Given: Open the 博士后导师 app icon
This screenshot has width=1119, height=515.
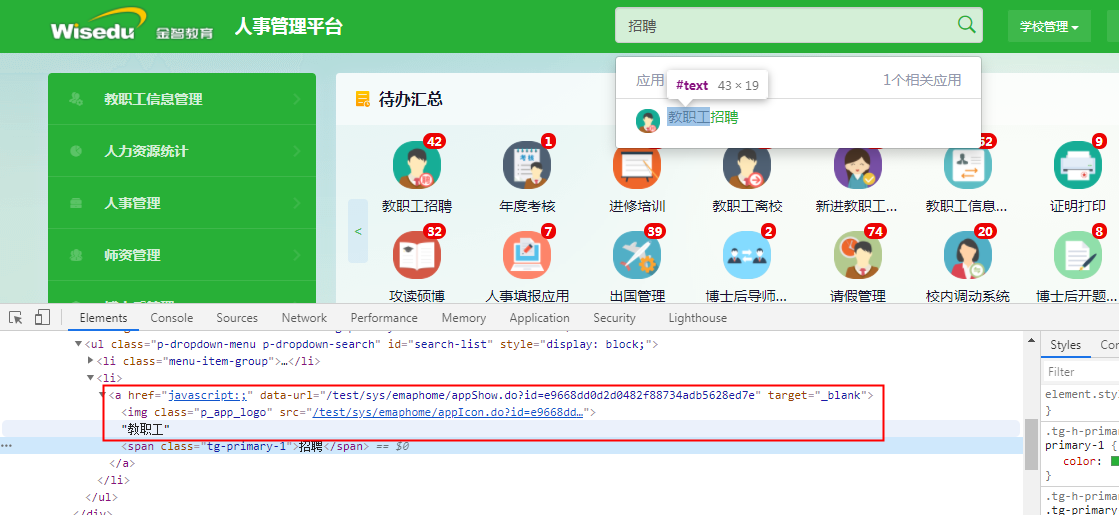Looking at the screenshot, I should (746, 255).
